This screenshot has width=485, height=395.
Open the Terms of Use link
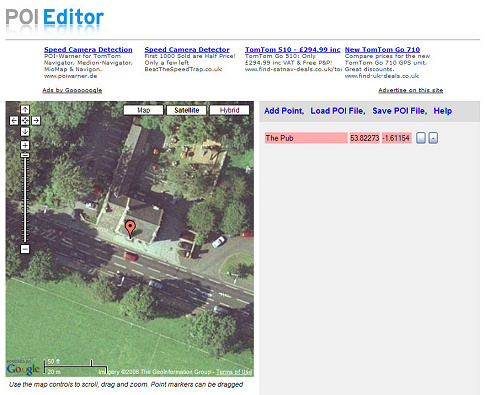coord(234,372)
